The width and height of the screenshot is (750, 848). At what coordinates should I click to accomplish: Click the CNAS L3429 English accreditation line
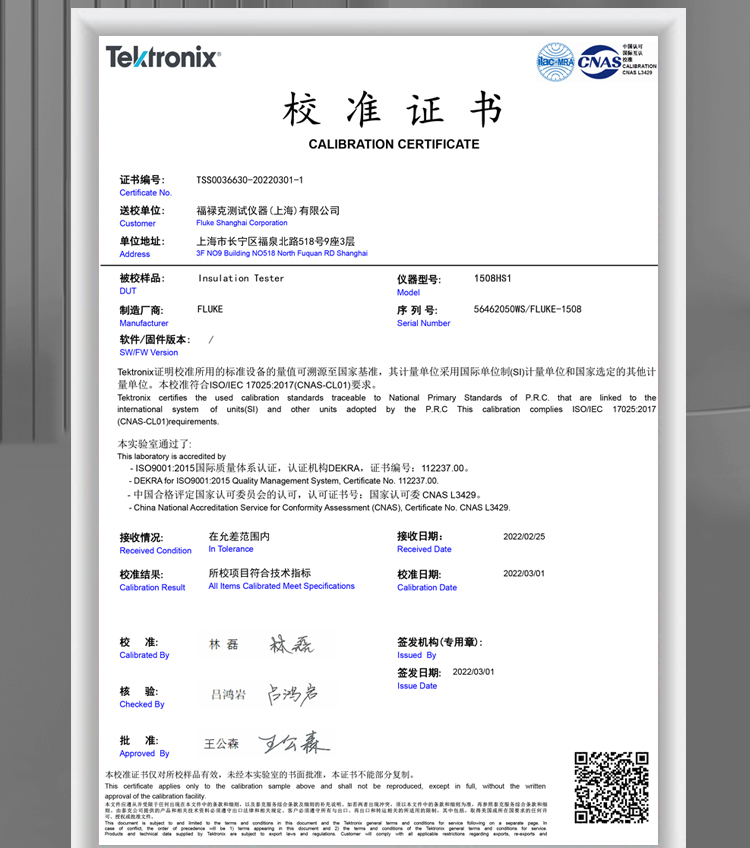coord(320,508)
